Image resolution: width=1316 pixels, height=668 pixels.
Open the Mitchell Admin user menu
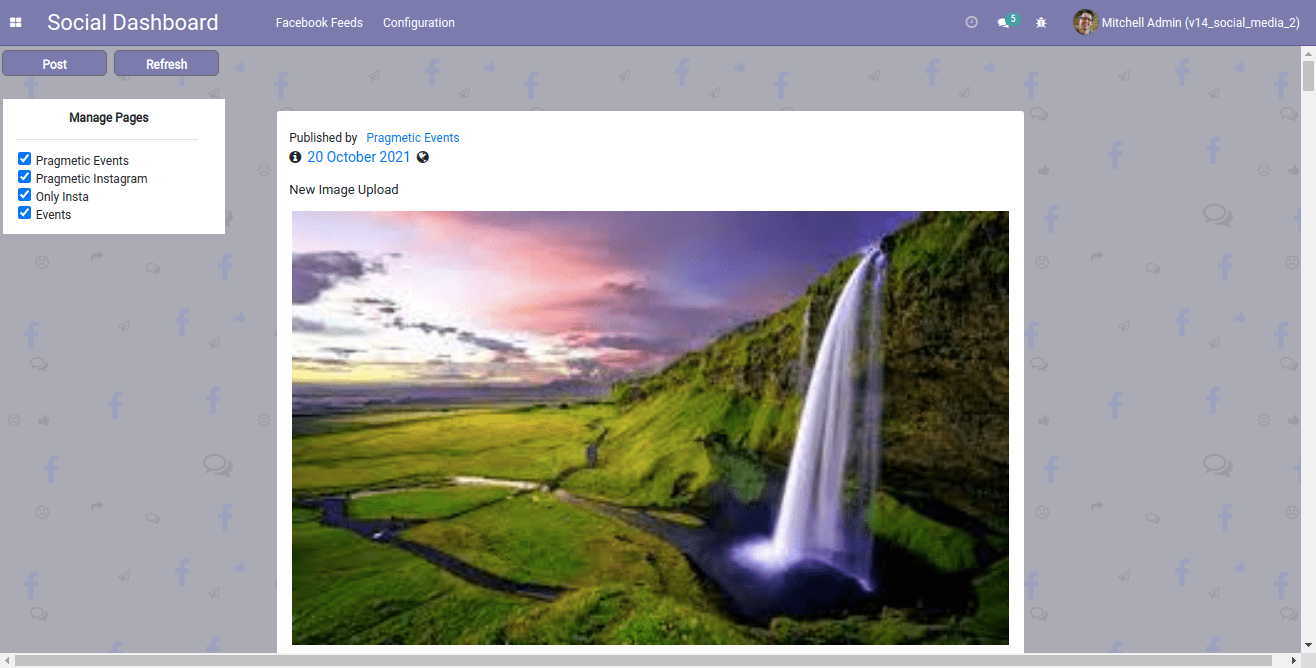[x=1186, y=22]
